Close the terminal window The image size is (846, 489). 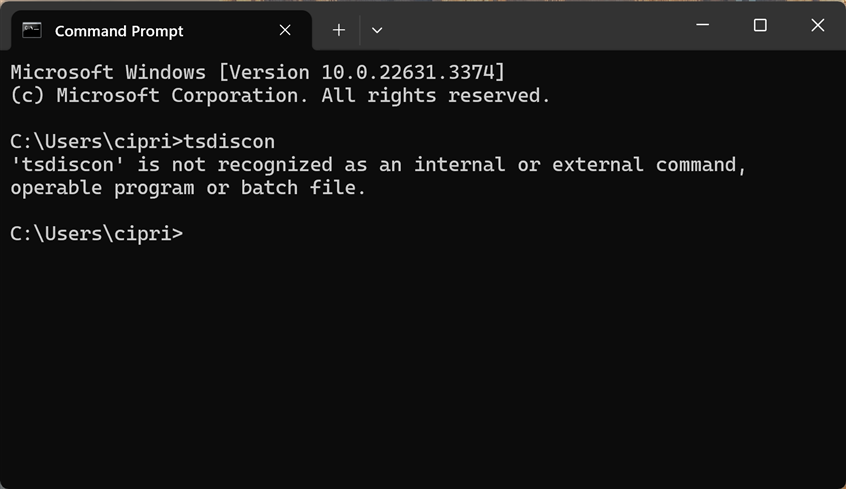(x=817, y=26)
